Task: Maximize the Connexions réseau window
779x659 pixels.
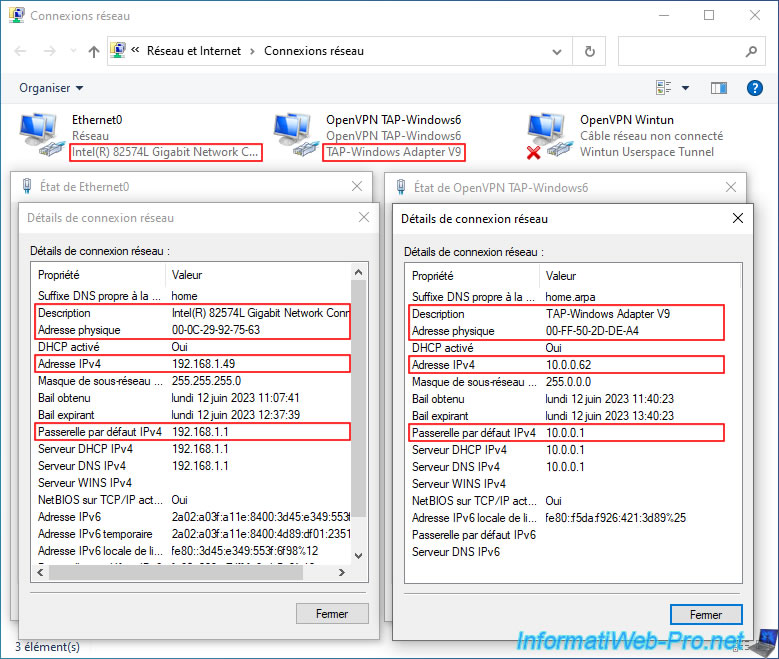Action: click(709, 15)
